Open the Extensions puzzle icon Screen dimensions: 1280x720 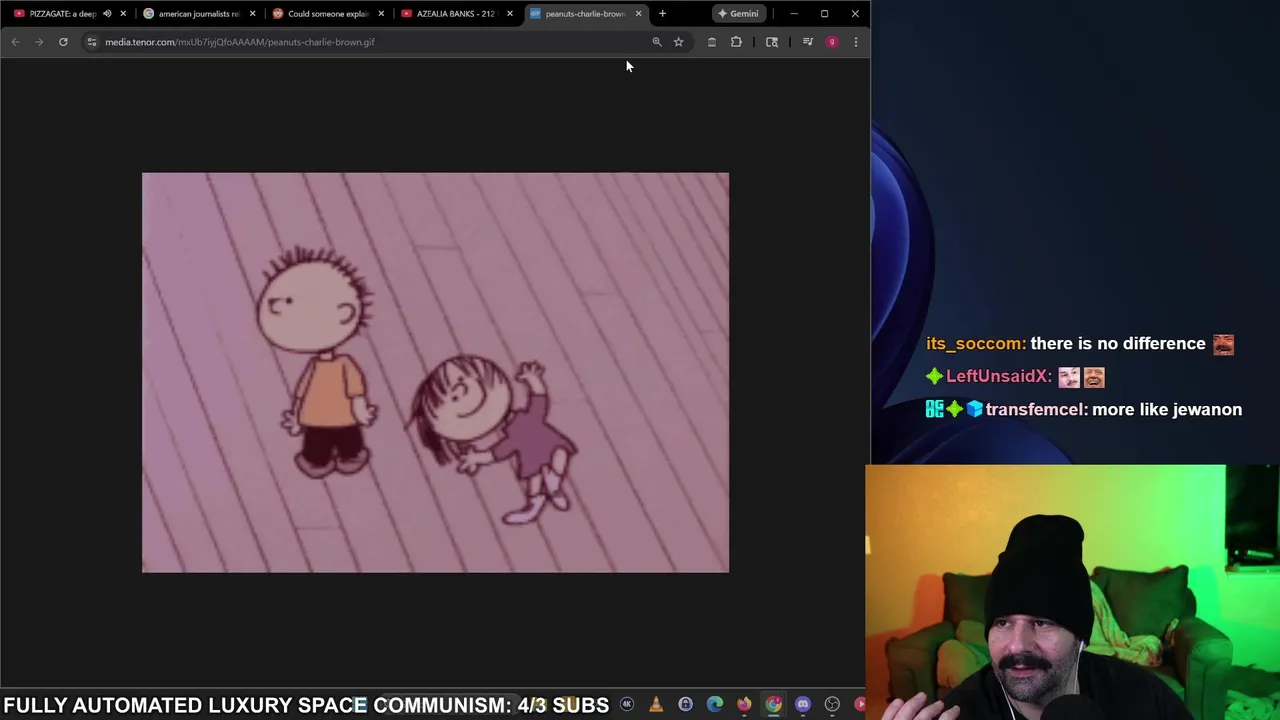click(736, 42)
